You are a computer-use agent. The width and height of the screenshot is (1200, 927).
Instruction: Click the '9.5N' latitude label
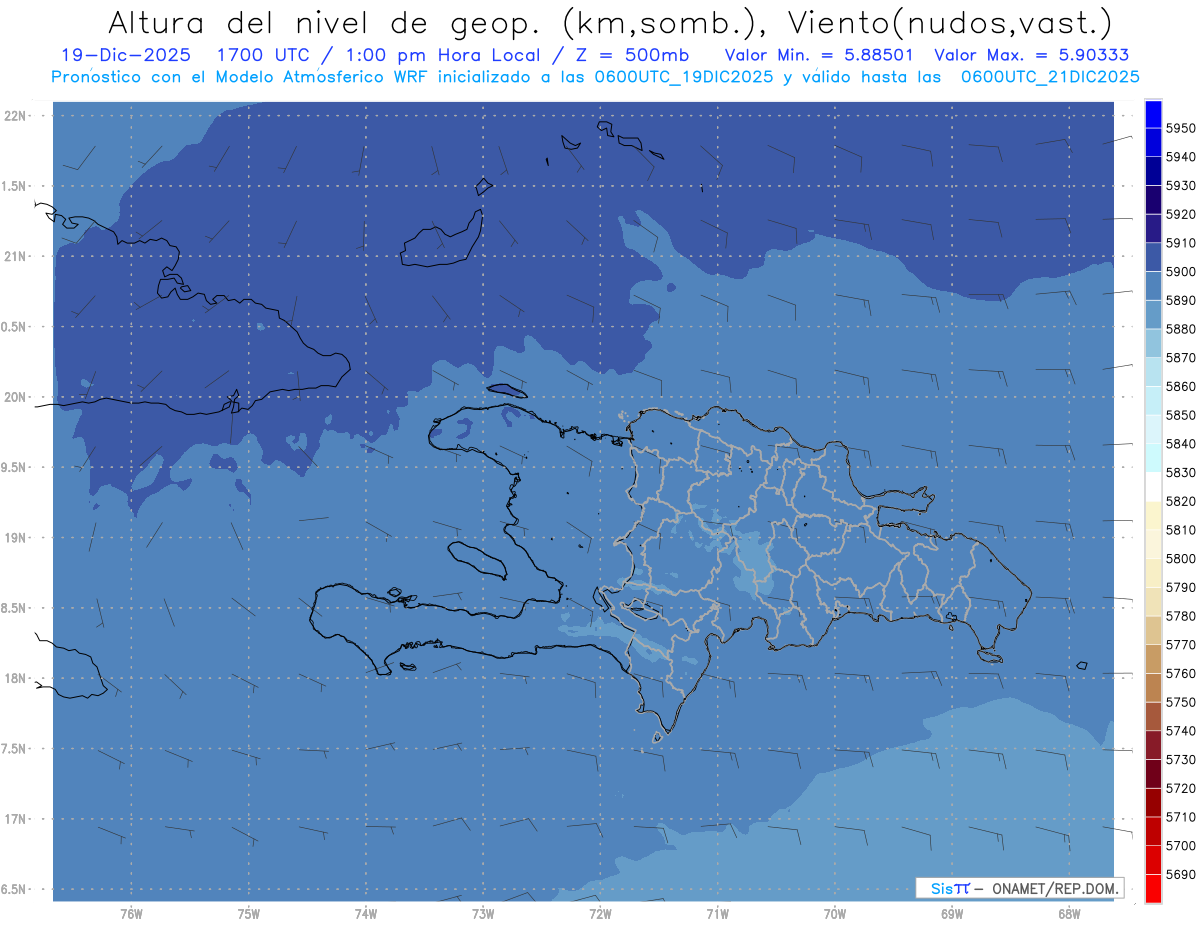(15, 468)
